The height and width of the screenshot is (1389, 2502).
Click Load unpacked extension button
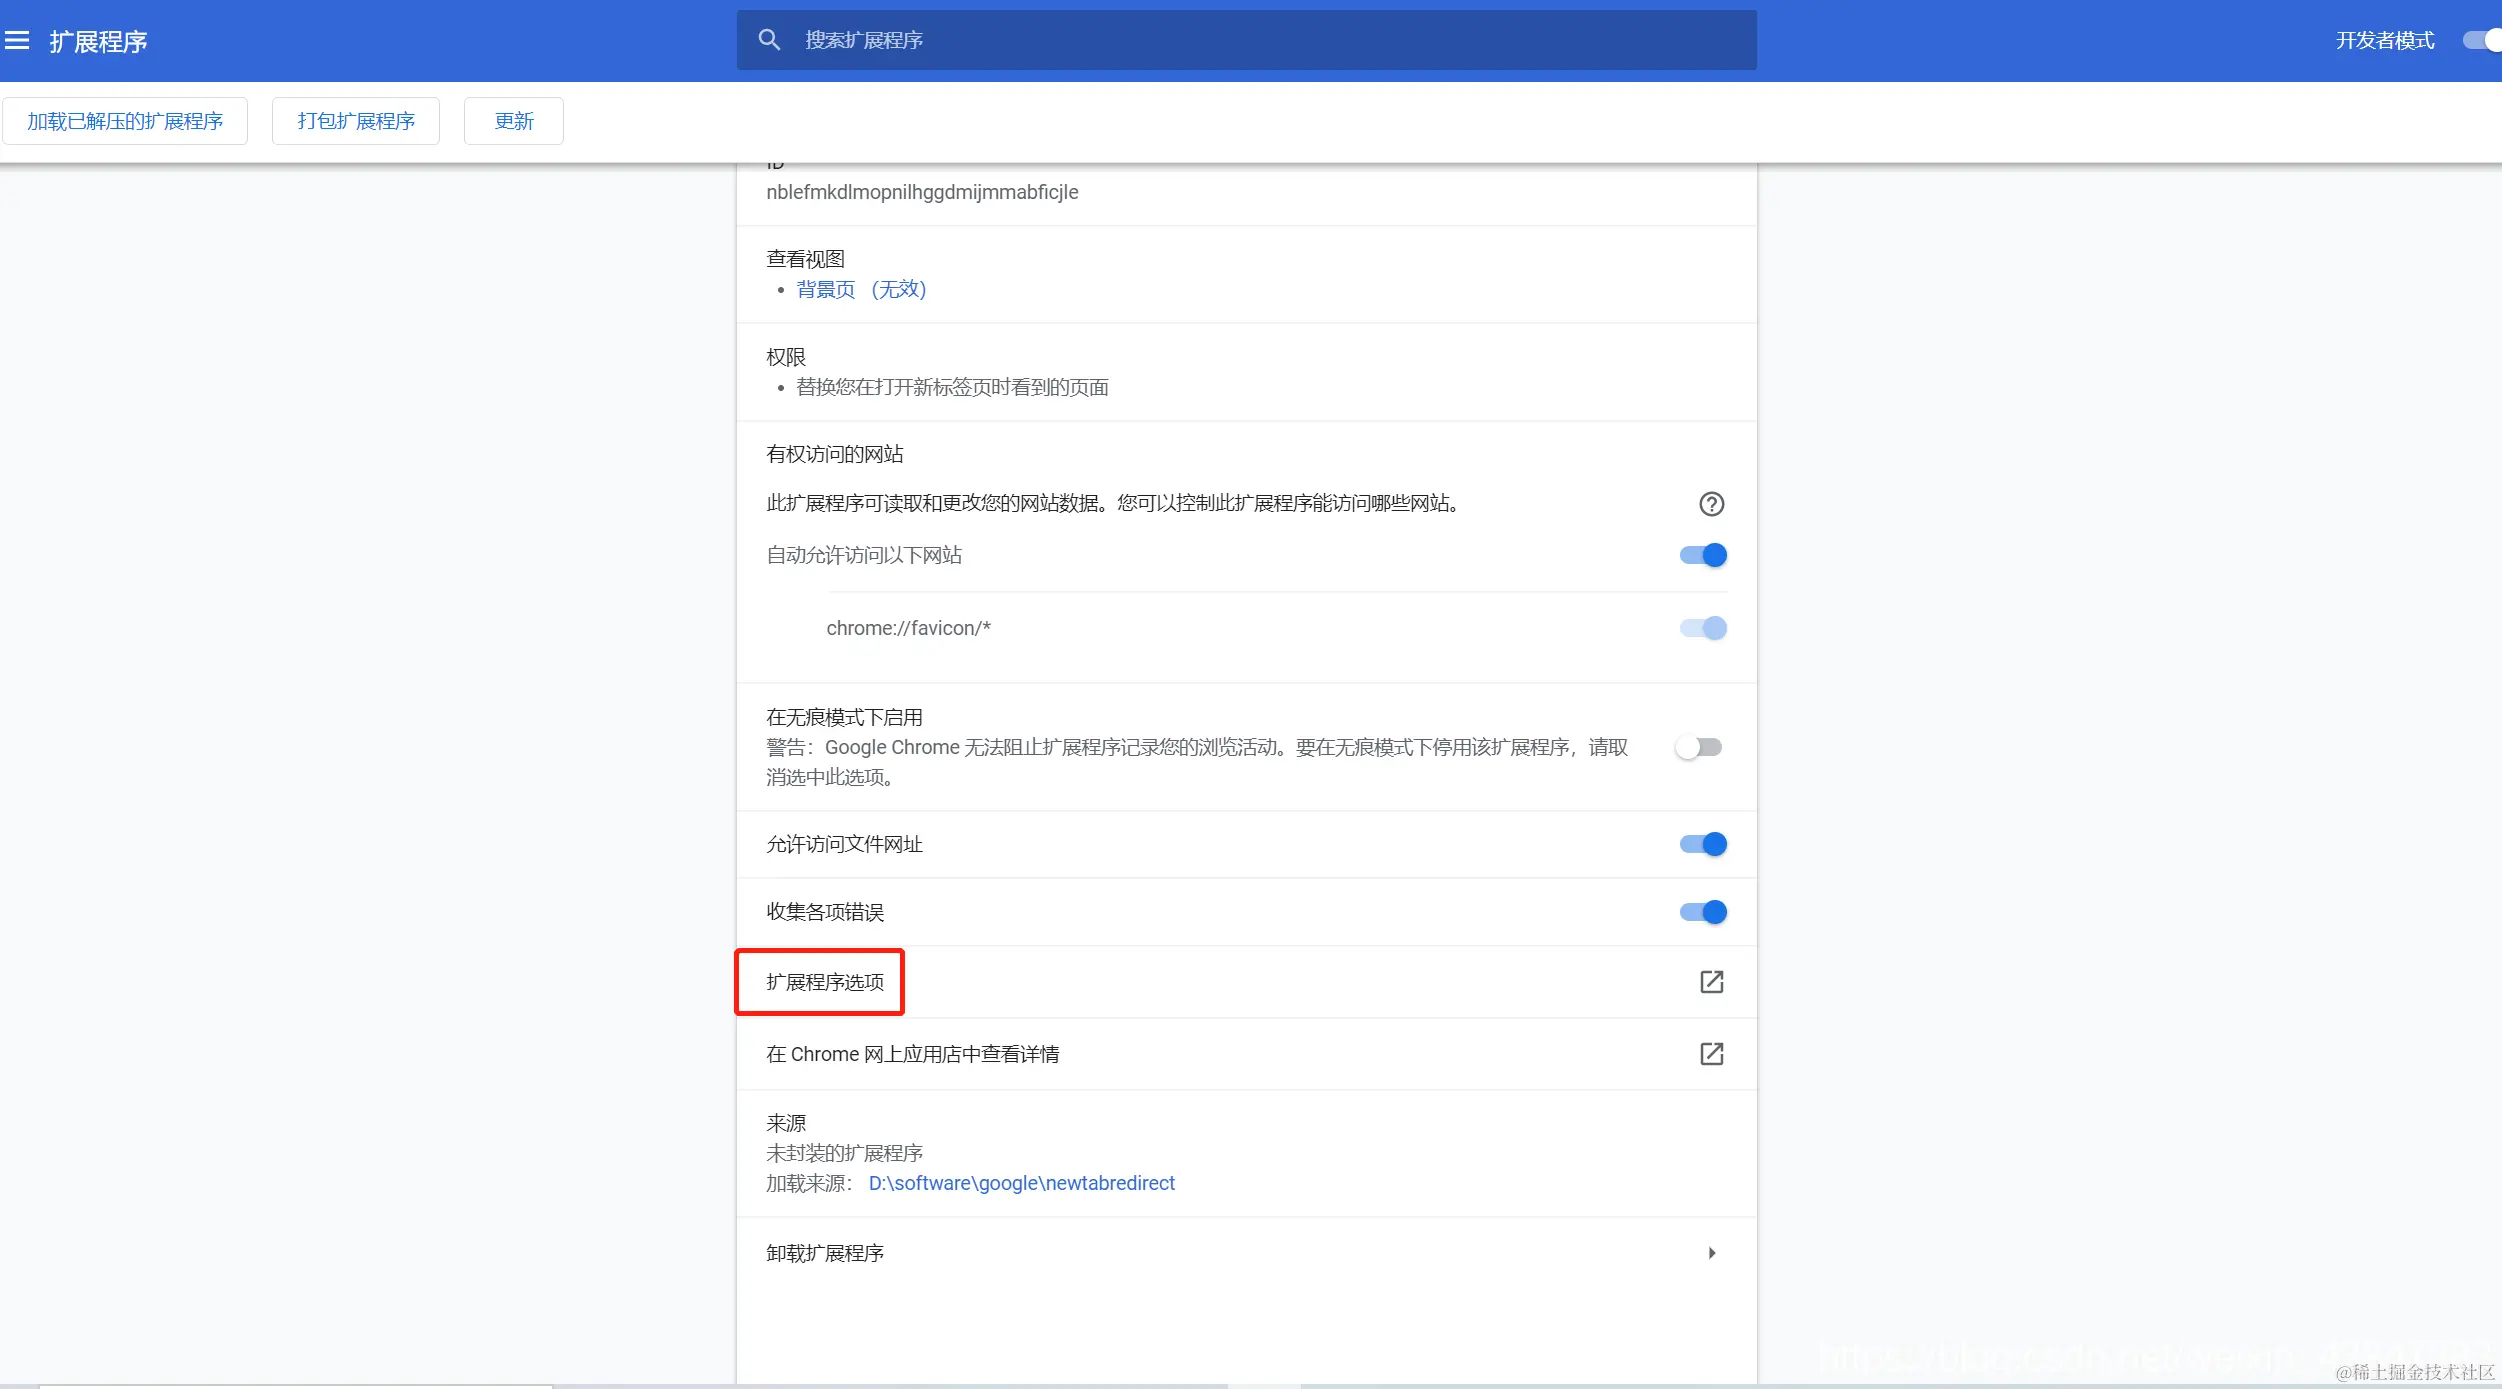click(125, 121)
